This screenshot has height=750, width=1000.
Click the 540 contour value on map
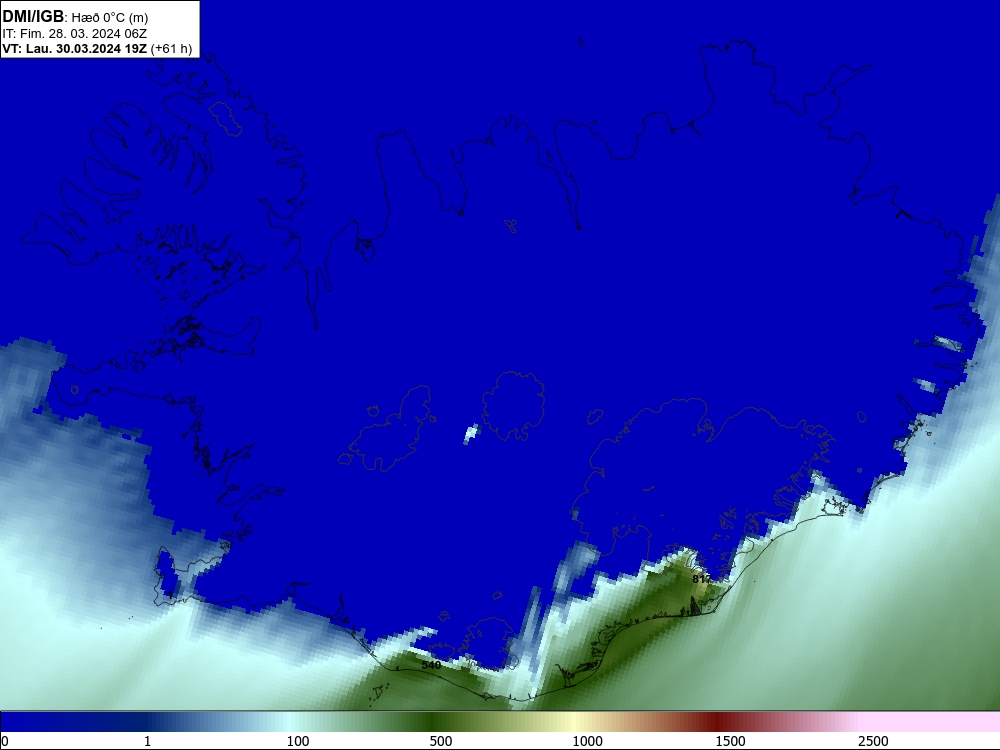pyautogui.click(x=431, y=665)
